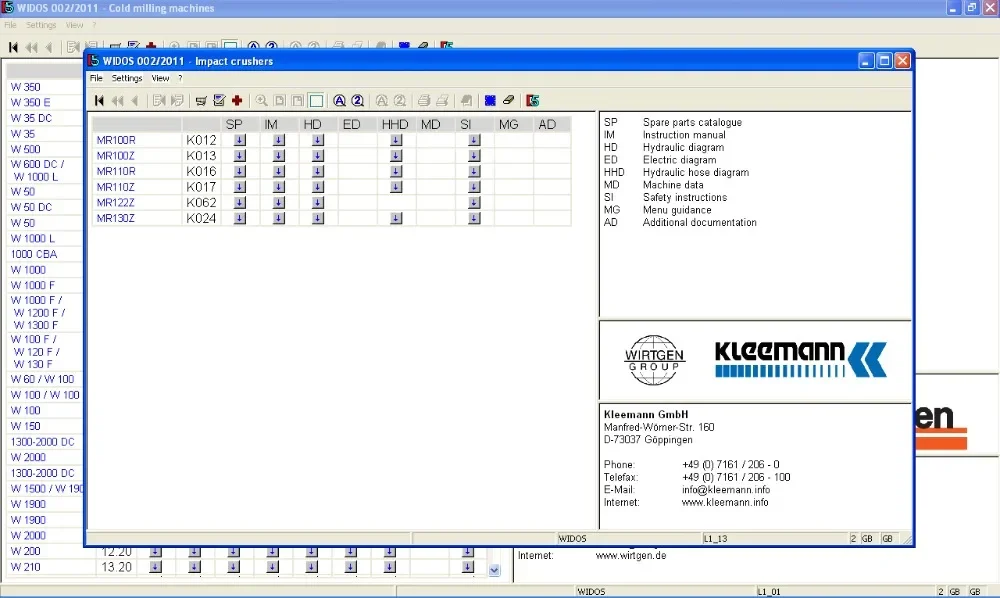Select the MR130Z machine link
The height and width of the screenshot is (598, 1000).
coord(116,218)
